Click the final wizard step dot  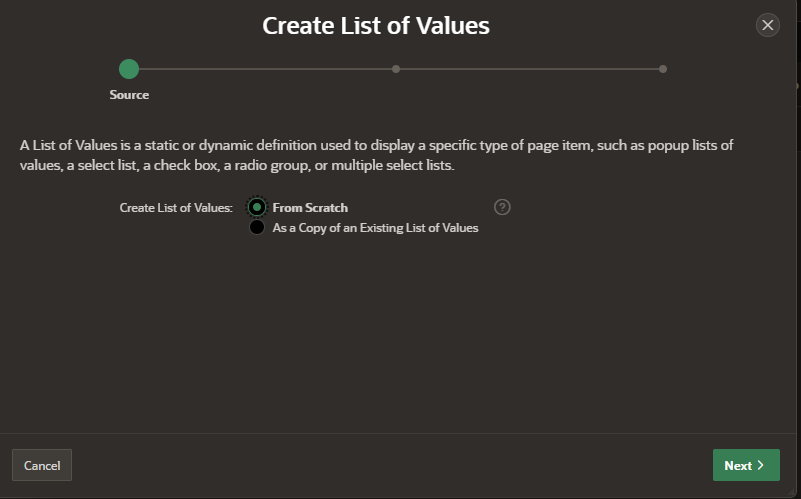tap(663, 69)
